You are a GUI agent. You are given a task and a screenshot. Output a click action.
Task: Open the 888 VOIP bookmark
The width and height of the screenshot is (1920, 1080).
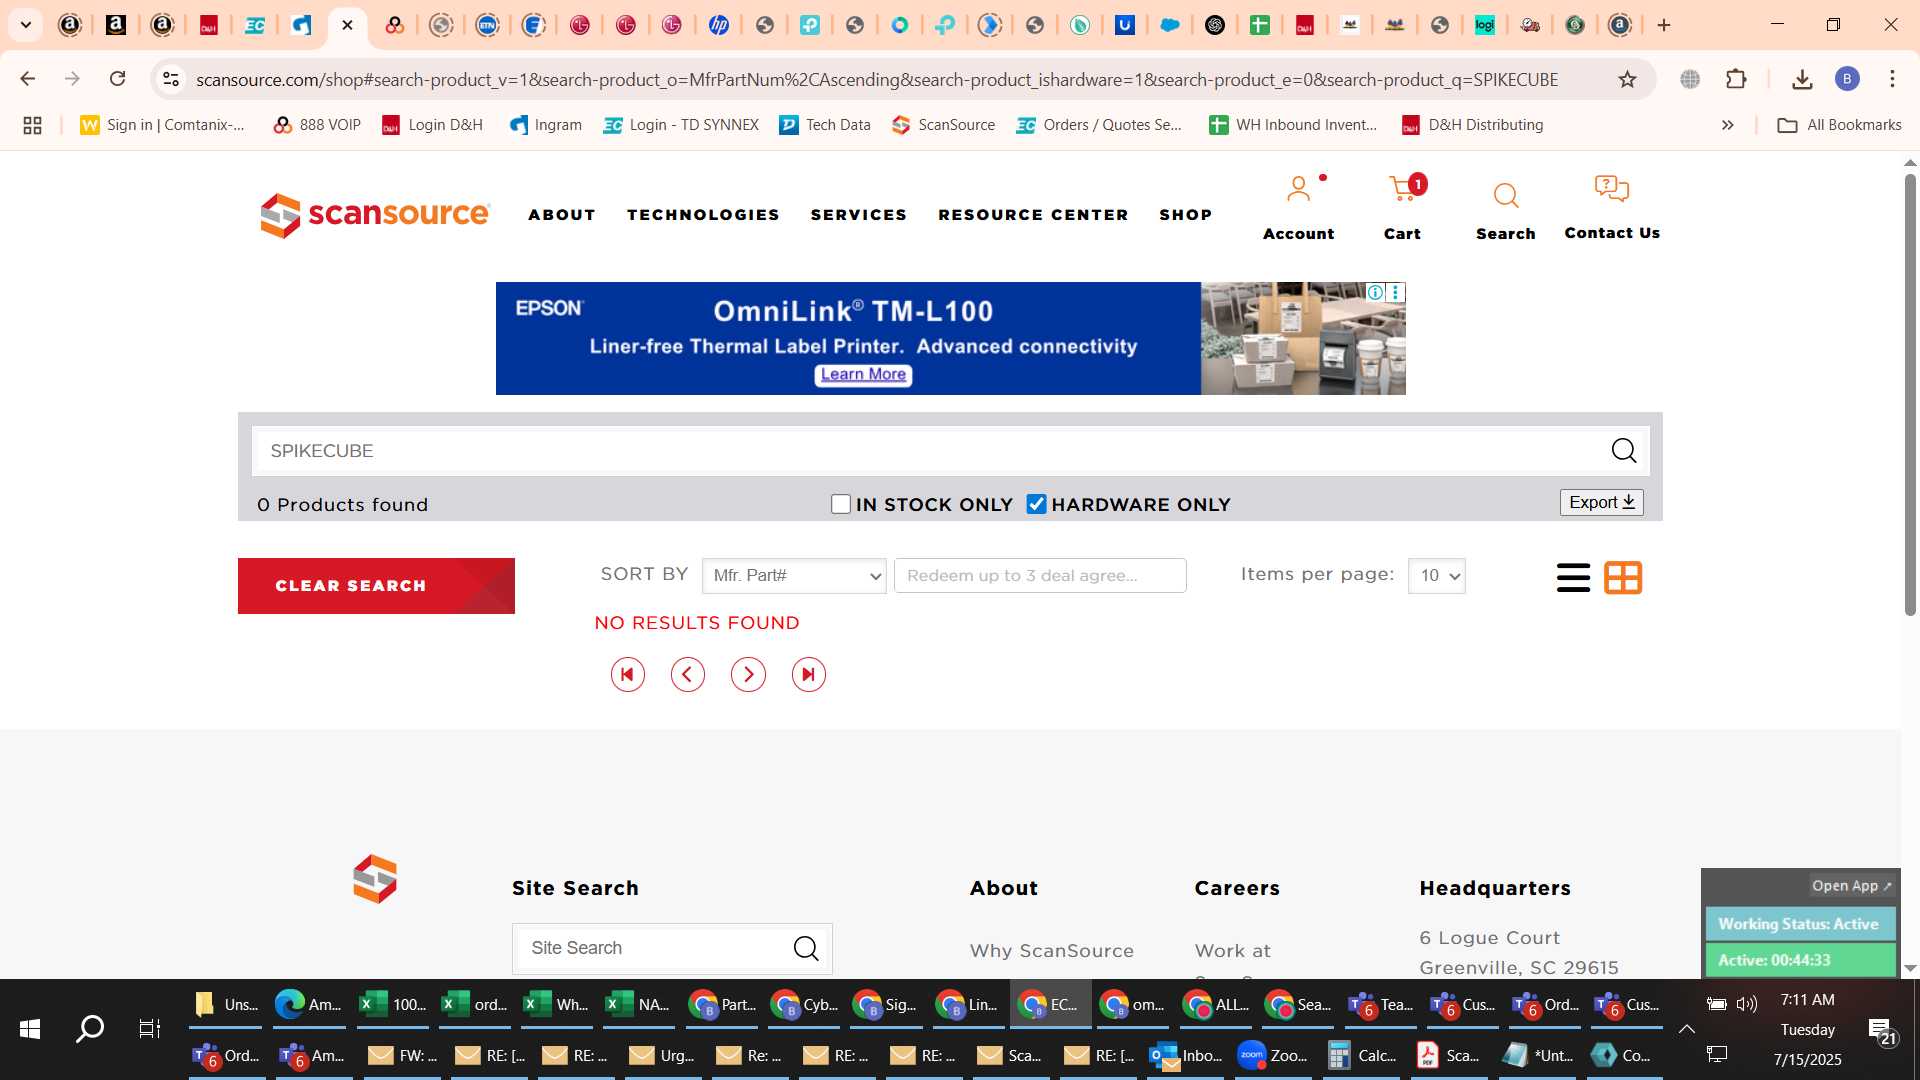pos(317,125)
